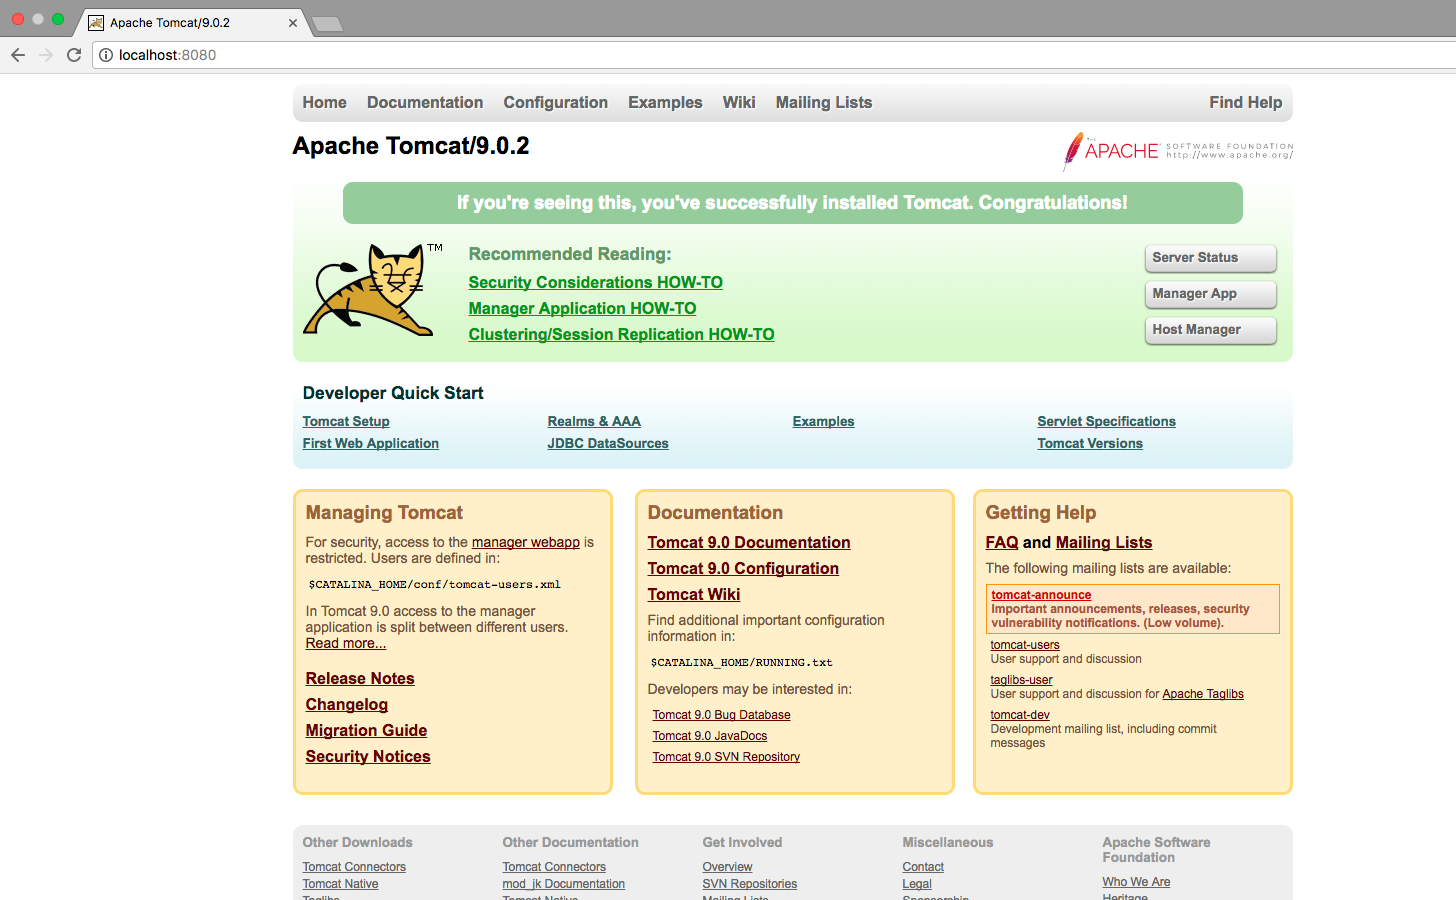Open Clustering/Session Replication HOW-TO link
Screen dimensions: 1456x900
coord(621,335)
